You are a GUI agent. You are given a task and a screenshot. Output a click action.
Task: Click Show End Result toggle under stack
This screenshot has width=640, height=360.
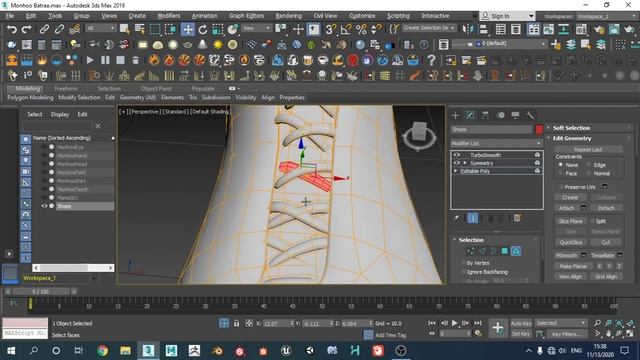coord(473,218)
